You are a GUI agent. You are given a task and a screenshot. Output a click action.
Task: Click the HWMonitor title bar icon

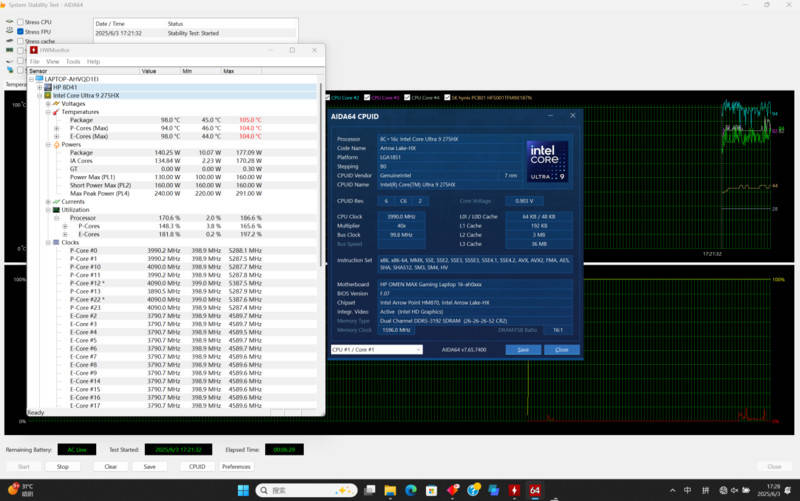click(x=34, y=50)
